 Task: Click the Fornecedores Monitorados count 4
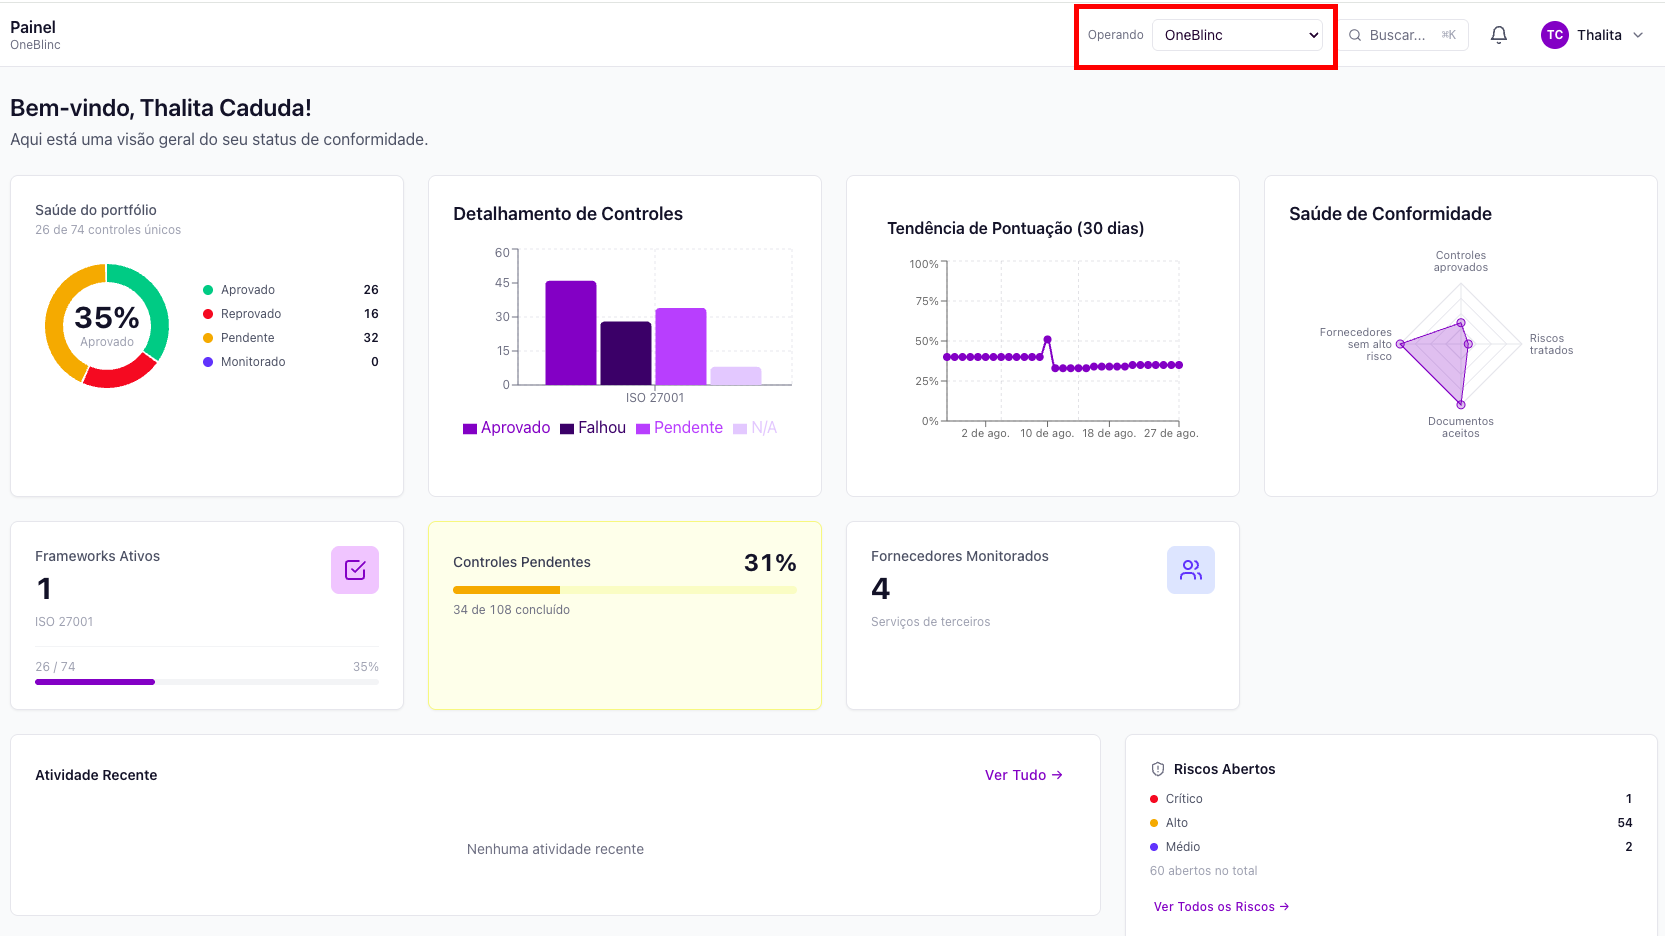coord(880,589)
